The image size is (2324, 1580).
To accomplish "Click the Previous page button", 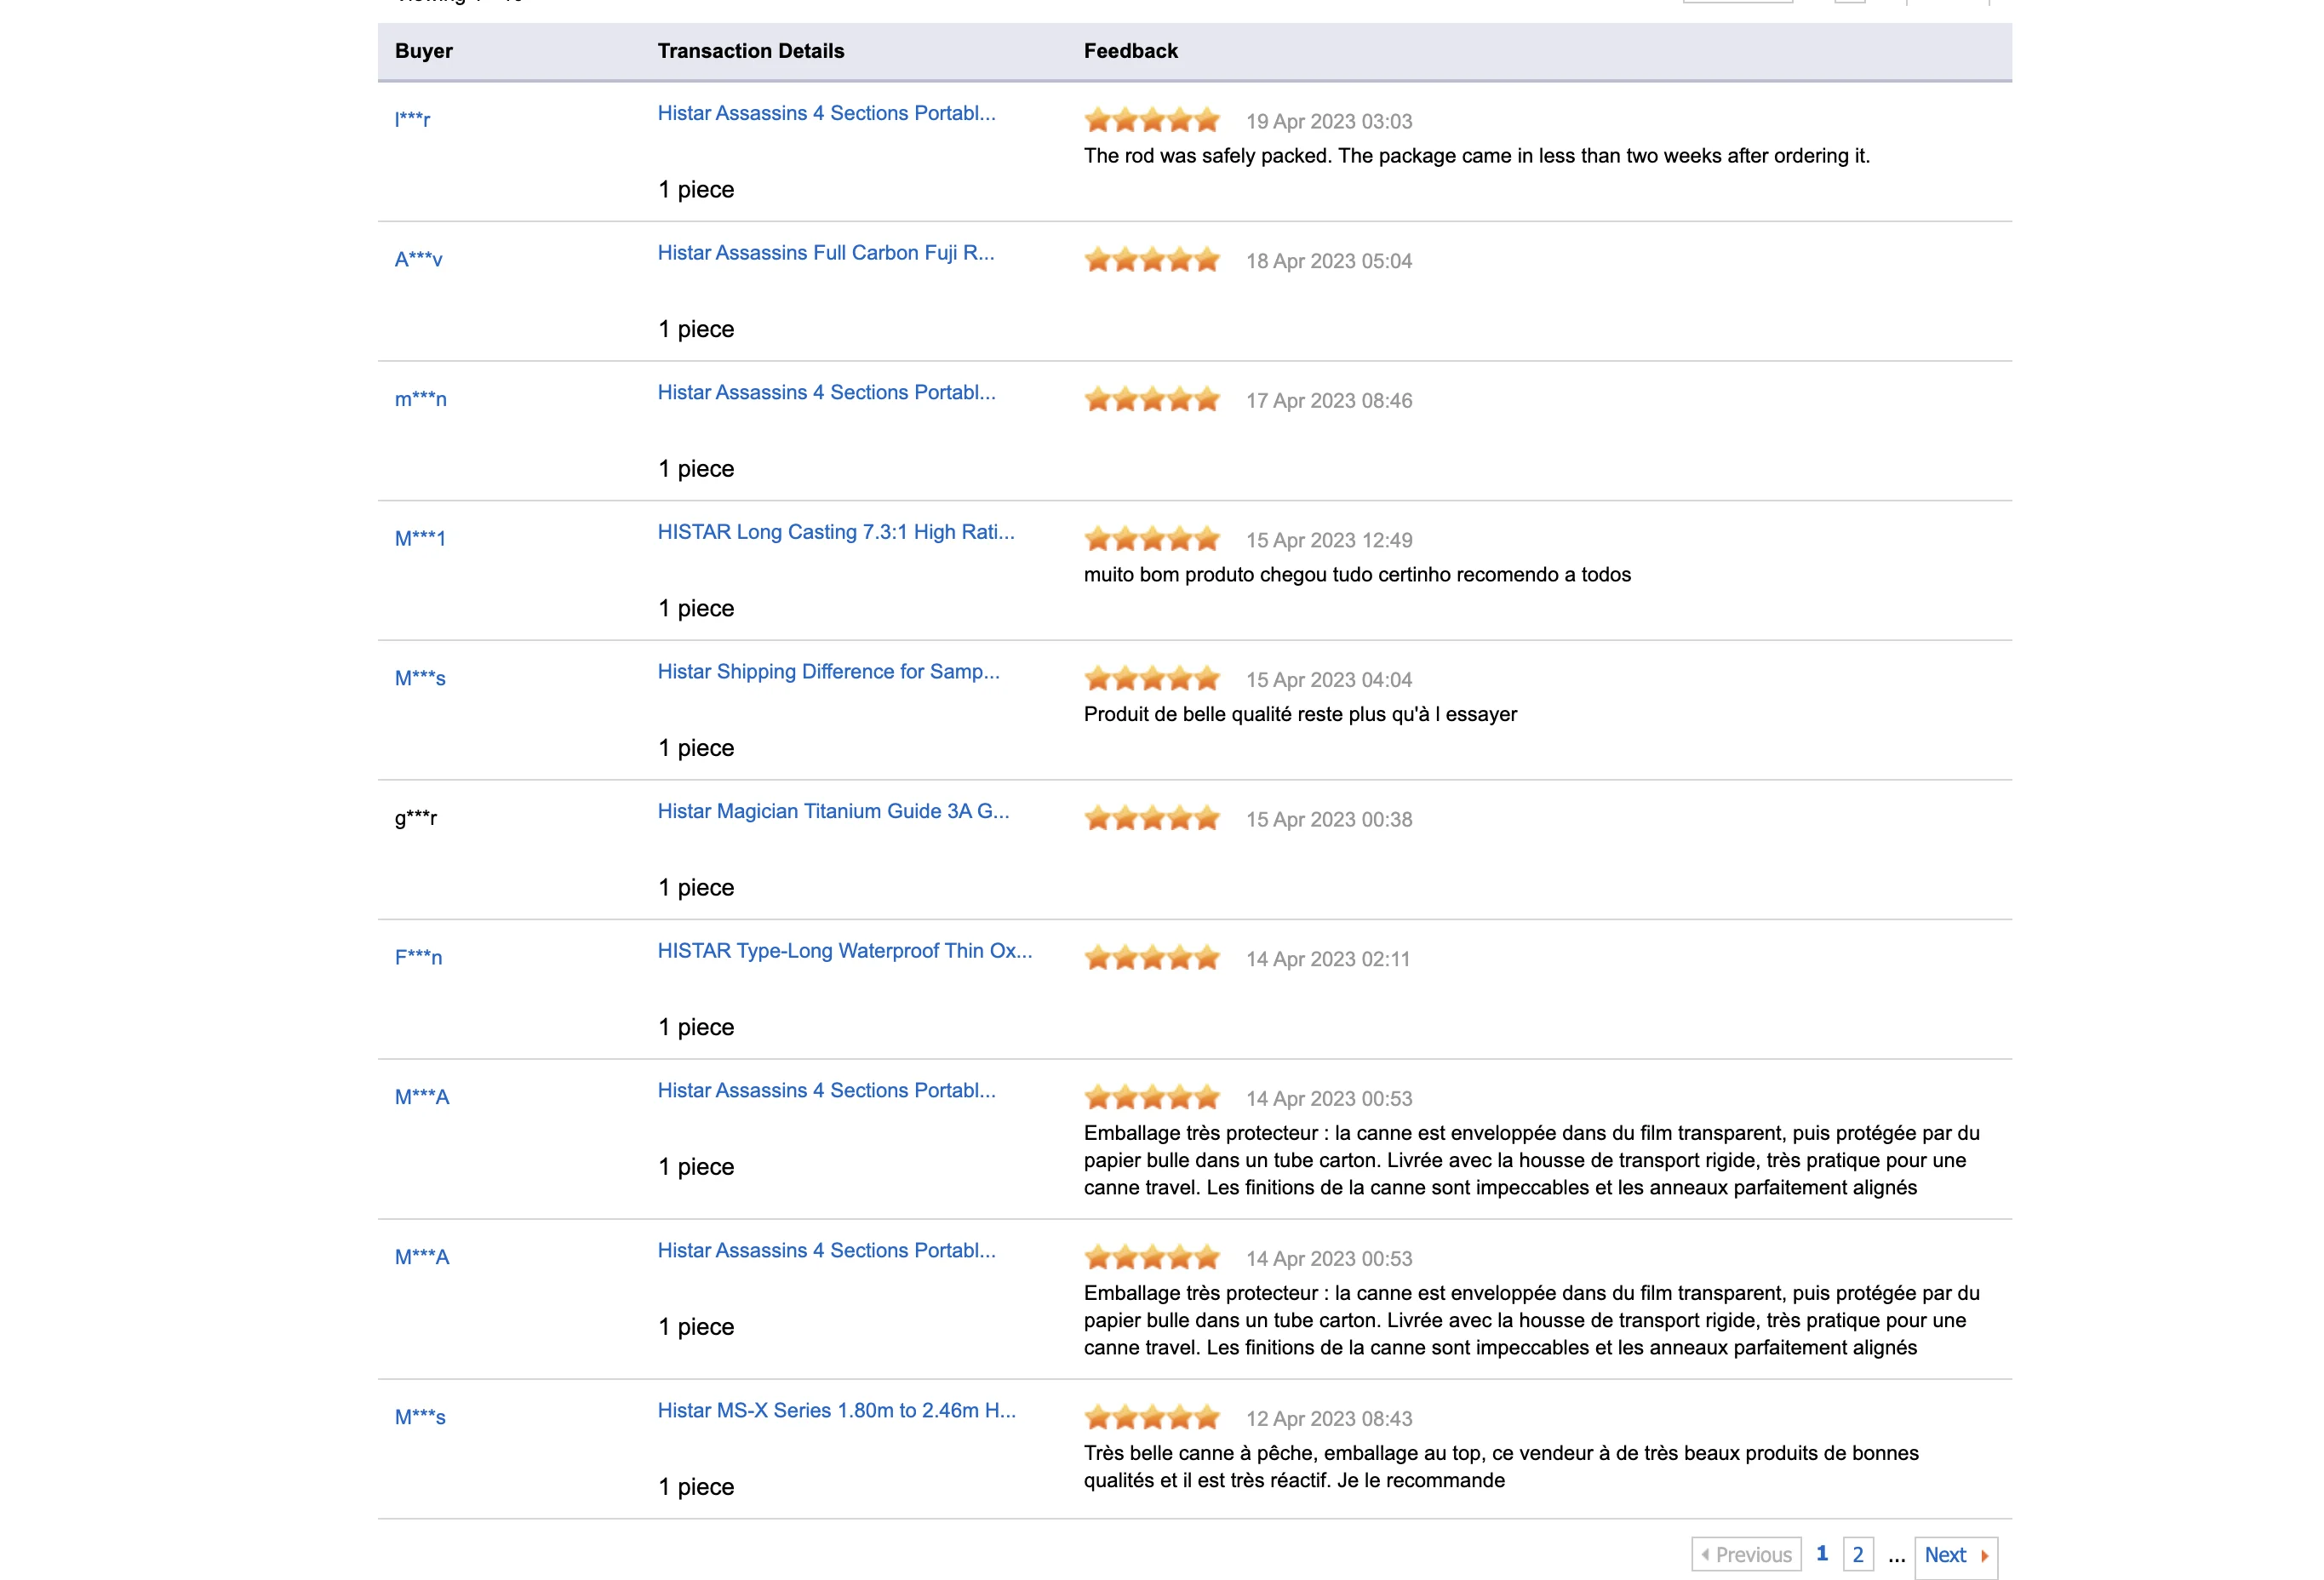I will pos(1746,1555).
